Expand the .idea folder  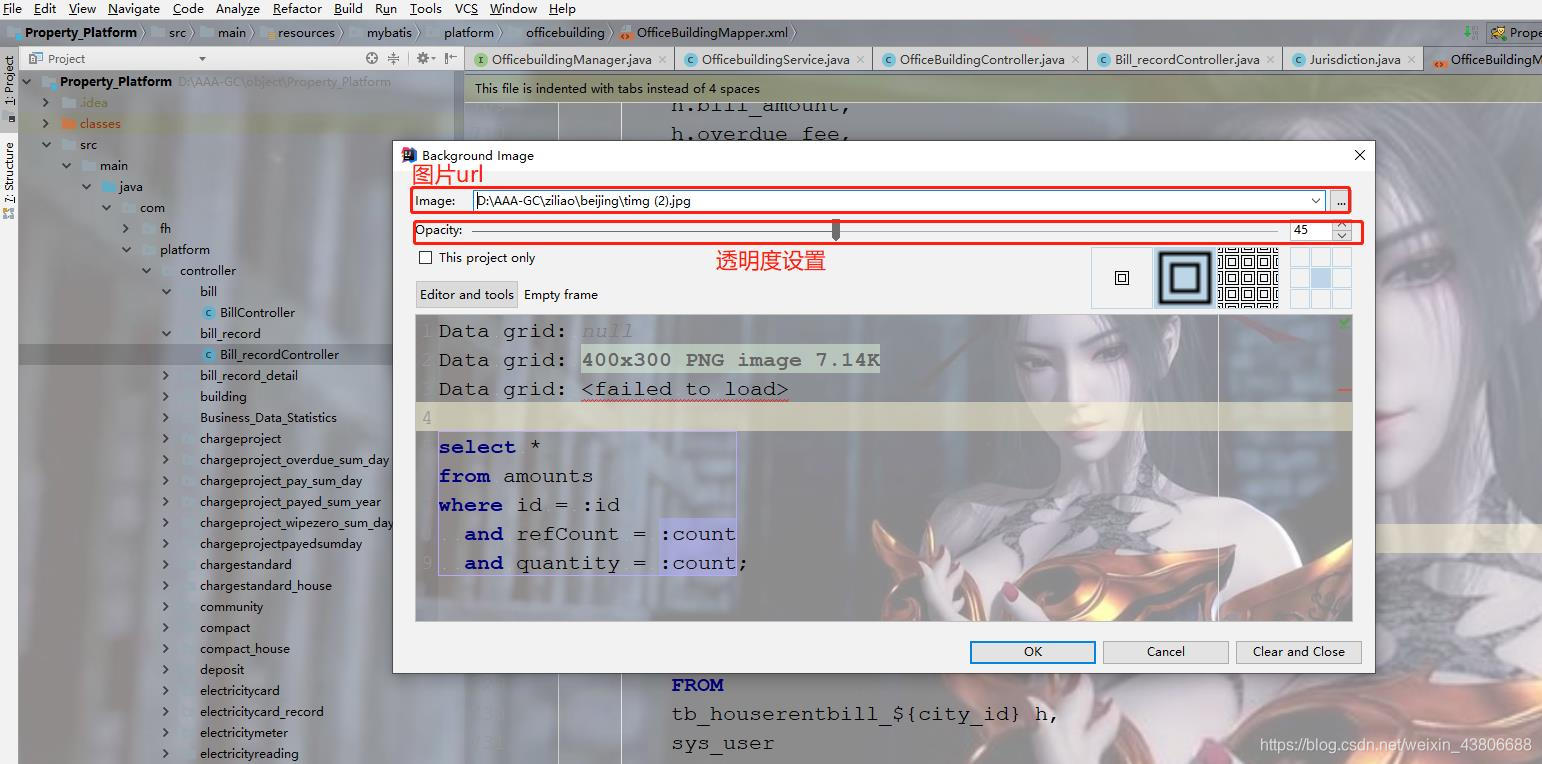coord(46,103)
